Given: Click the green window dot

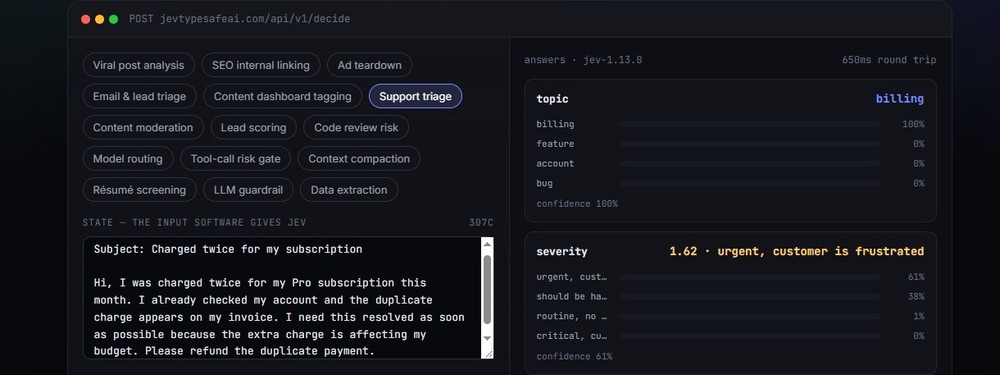Looking at the screenshot, I should click(114, 19).
